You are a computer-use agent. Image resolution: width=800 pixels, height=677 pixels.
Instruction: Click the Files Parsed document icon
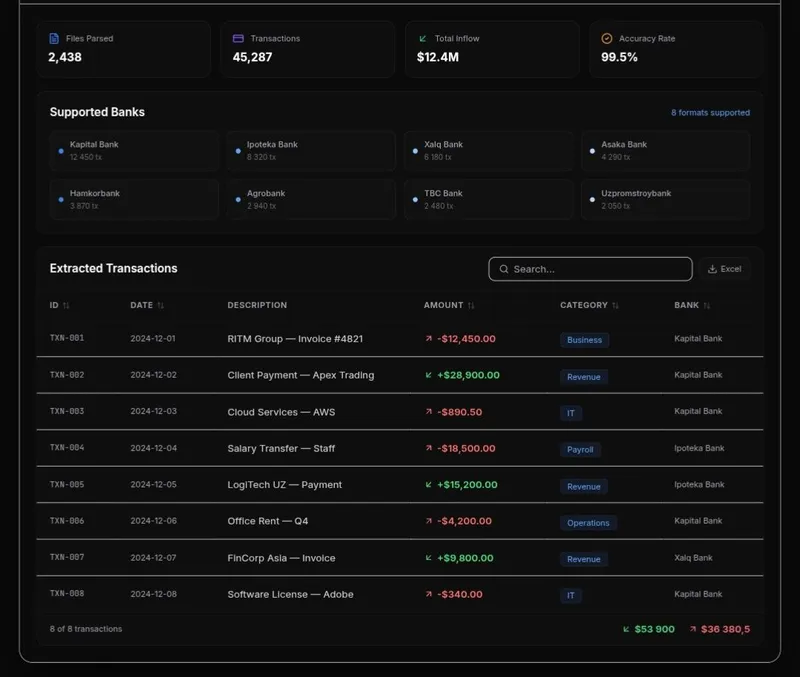(x=54, y=38)
